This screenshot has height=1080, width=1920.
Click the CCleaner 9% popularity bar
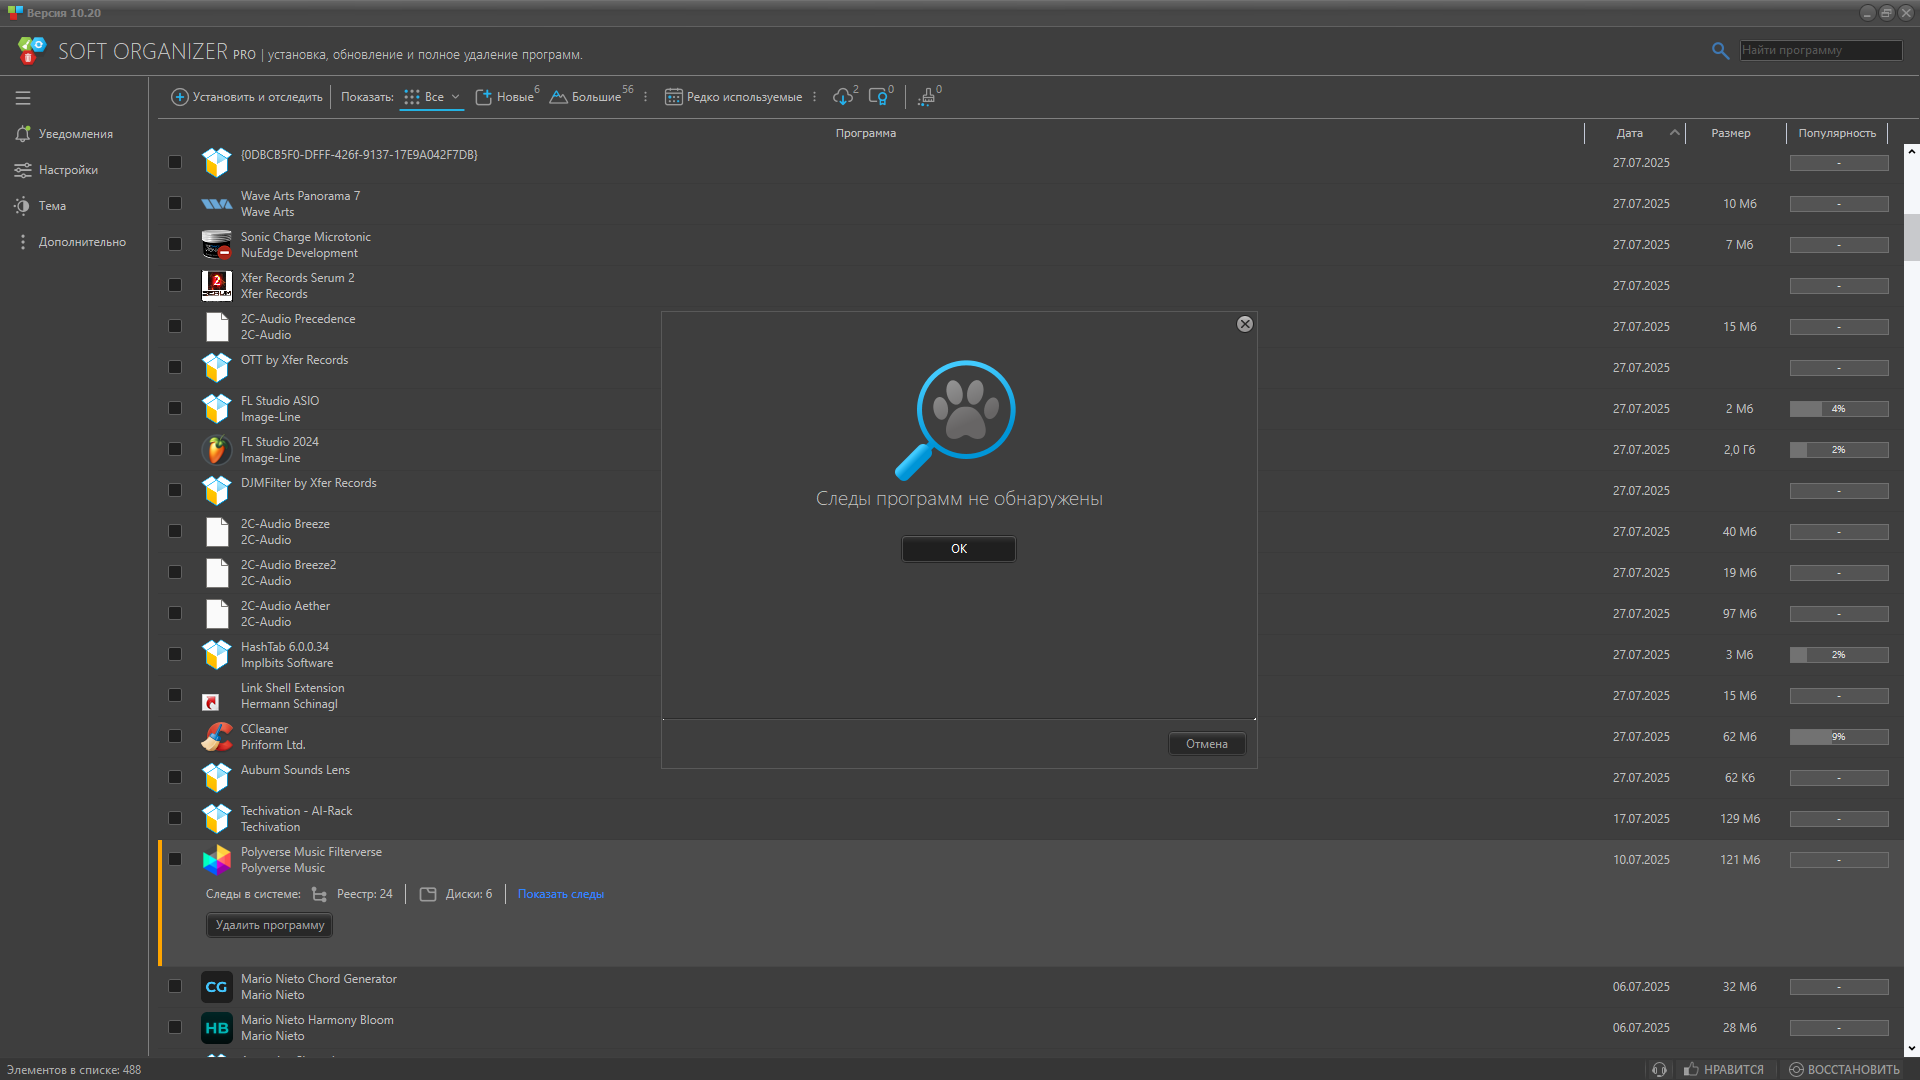coord(1838,737)
